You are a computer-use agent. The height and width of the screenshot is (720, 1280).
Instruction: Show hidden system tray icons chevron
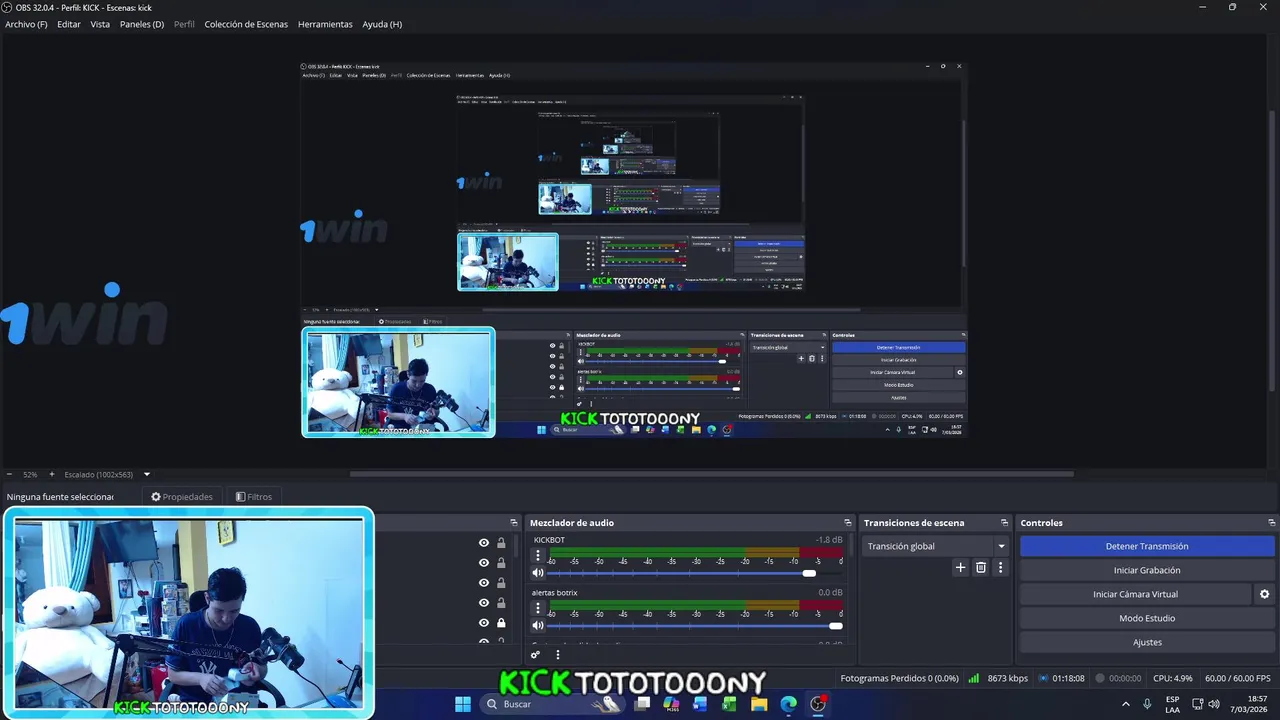point(1126,704)
